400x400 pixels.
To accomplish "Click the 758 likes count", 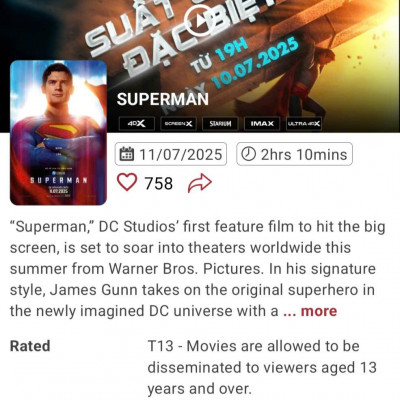I will point(158,183).
